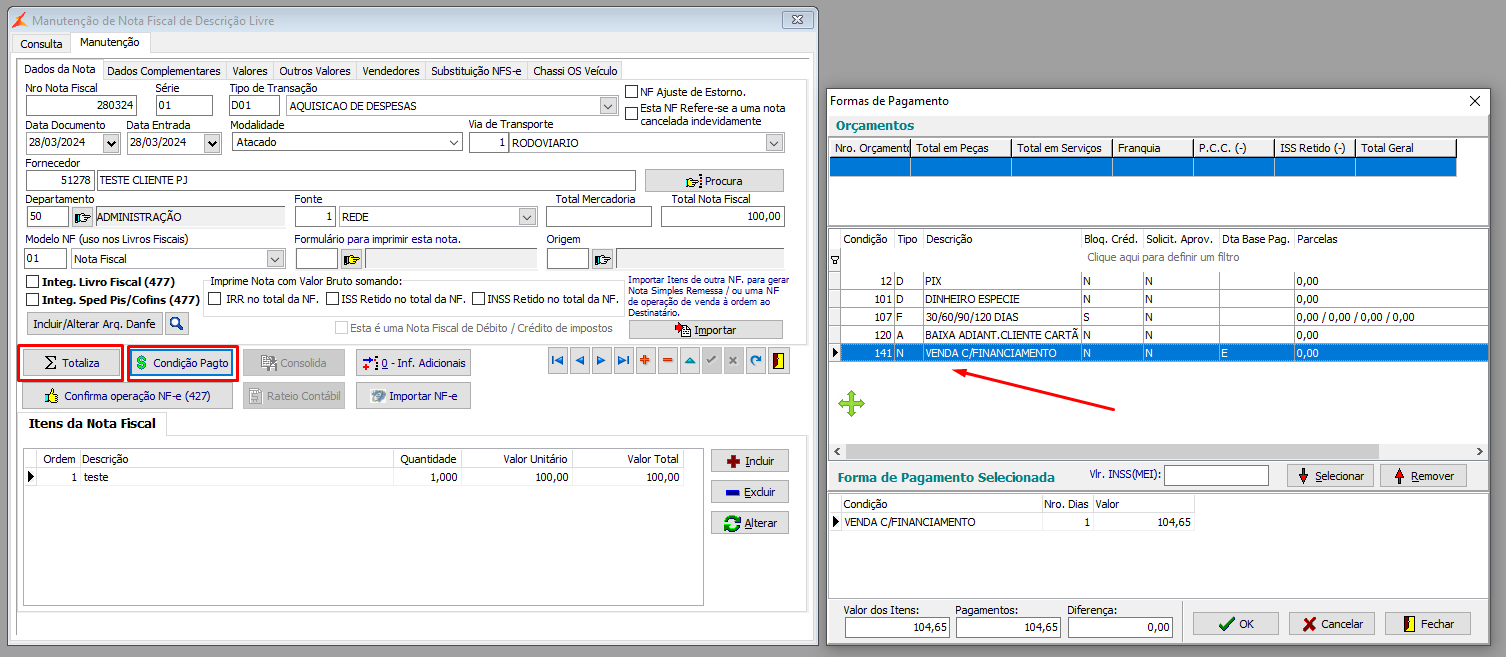Enable NF Ajuste de Estorno checkbox
The image size is (1506, 657).
point(631,91)
